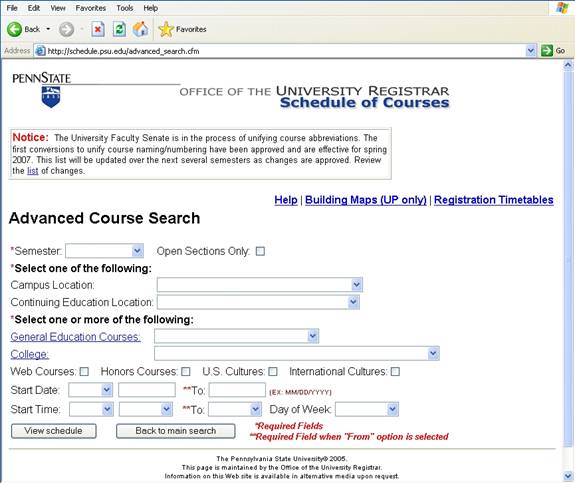Open Favorites star in toolbar
The height and width of the screenshot is (483, 575).
point(166,29)
